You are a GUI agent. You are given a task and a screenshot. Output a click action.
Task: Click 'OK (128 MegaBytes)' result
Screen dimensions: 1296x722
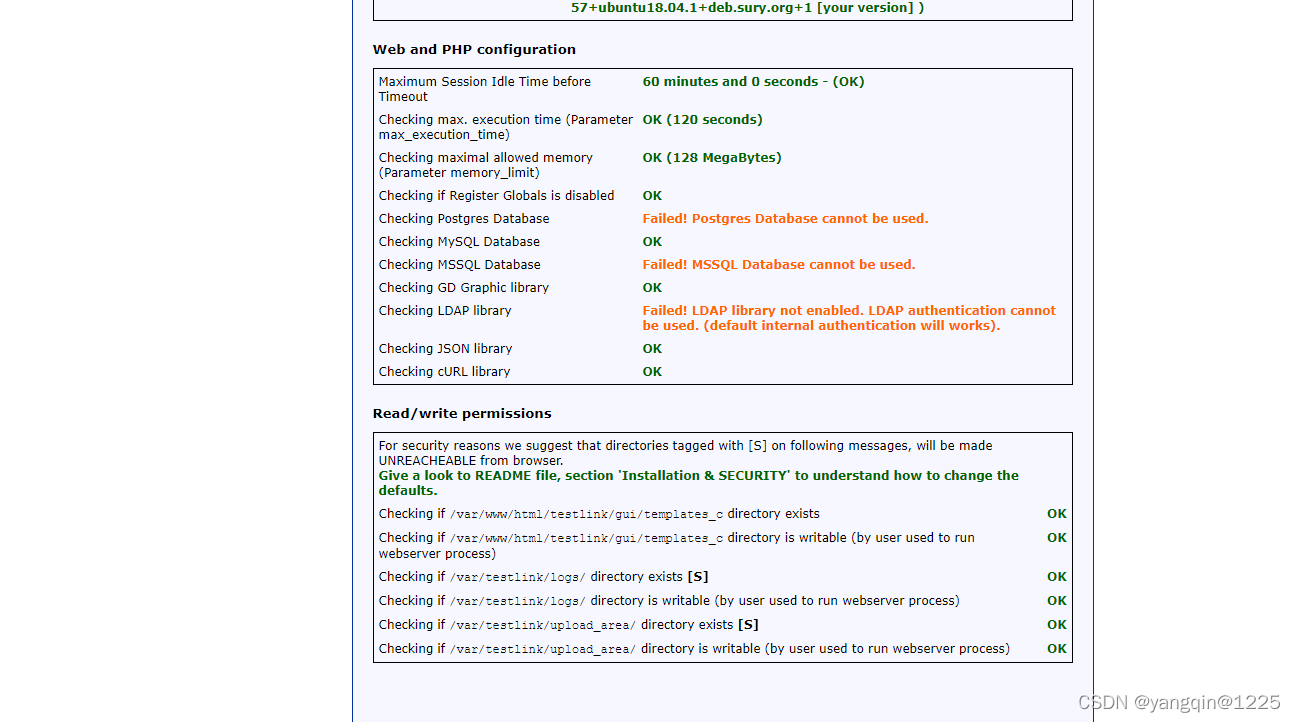(x=712, y=158)
